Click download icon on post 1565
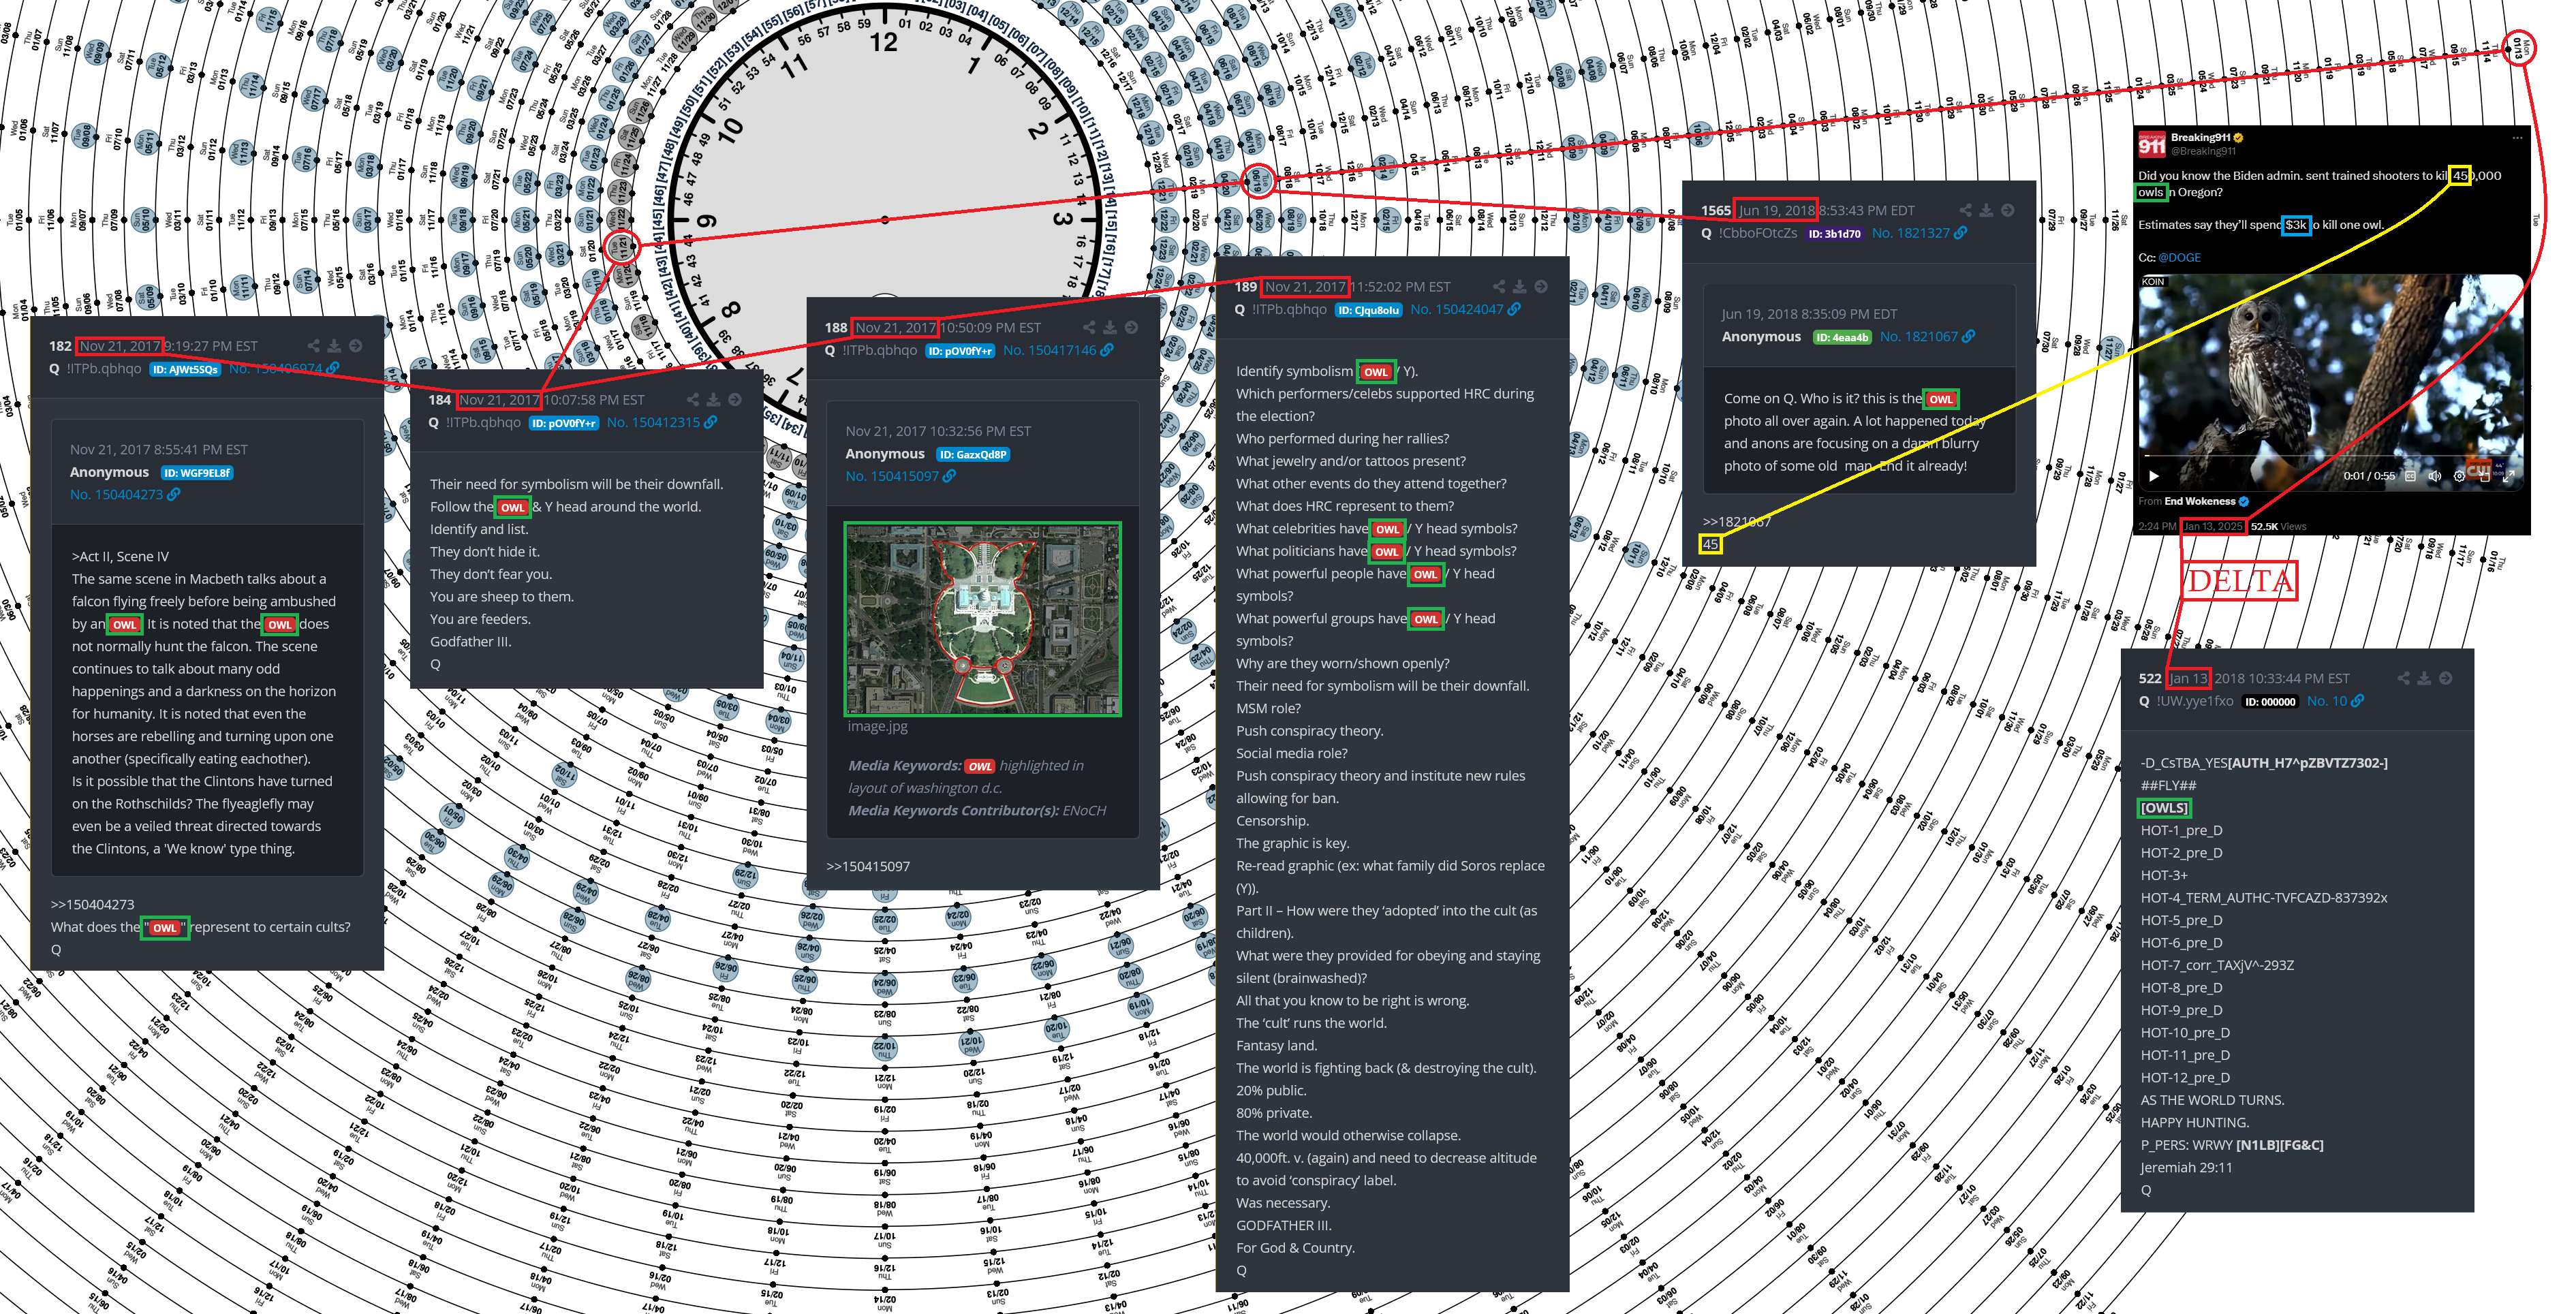 pyautogui.click(x=1986, y=210)
